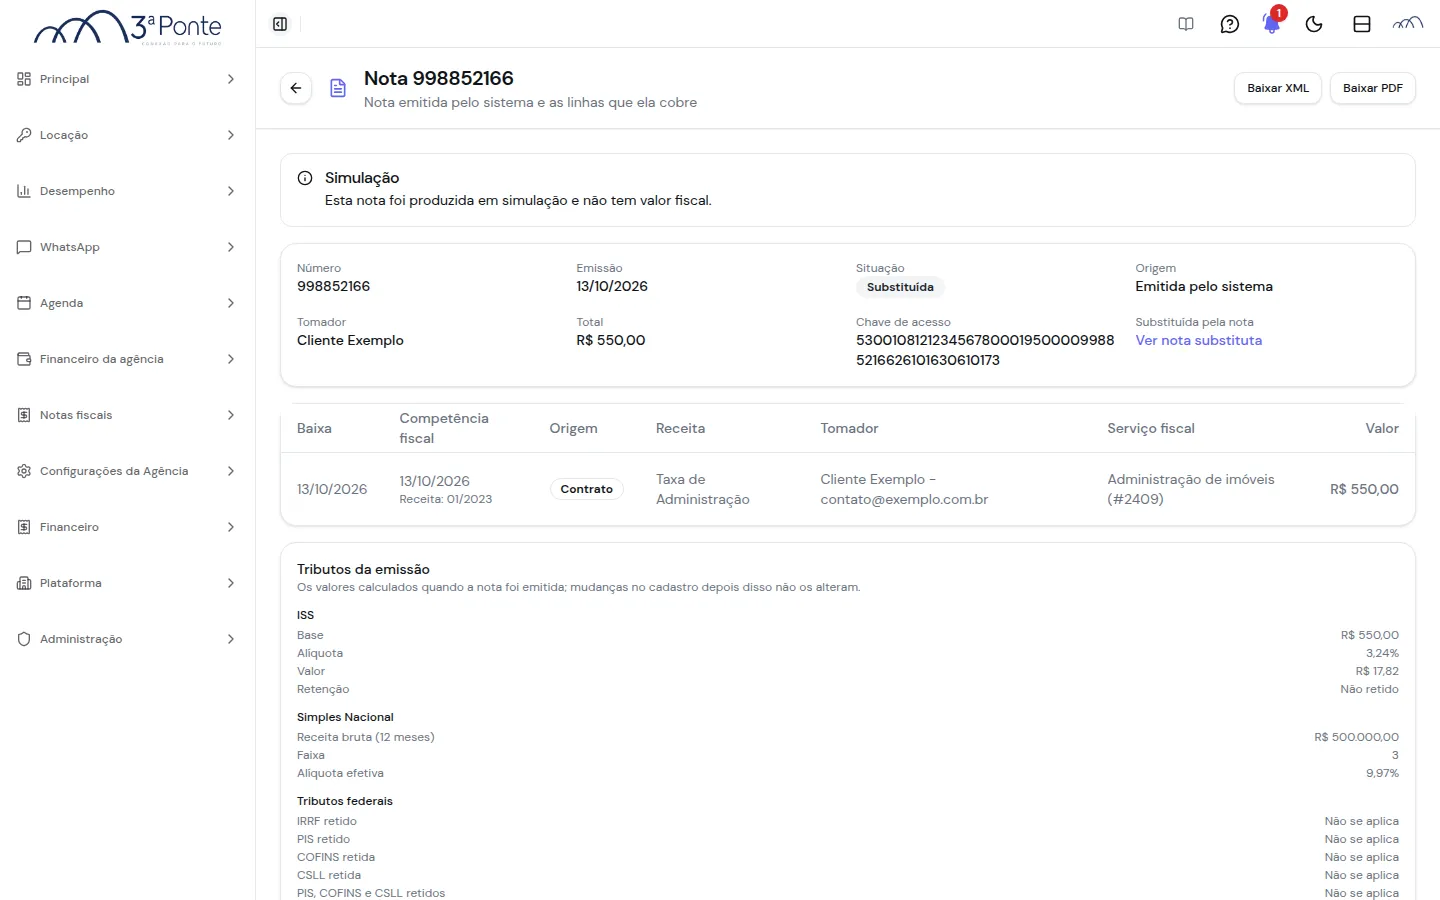1440x900 pixels.
Task: Click the Financeiro da agência wallet icon
Action: point(24,359)
